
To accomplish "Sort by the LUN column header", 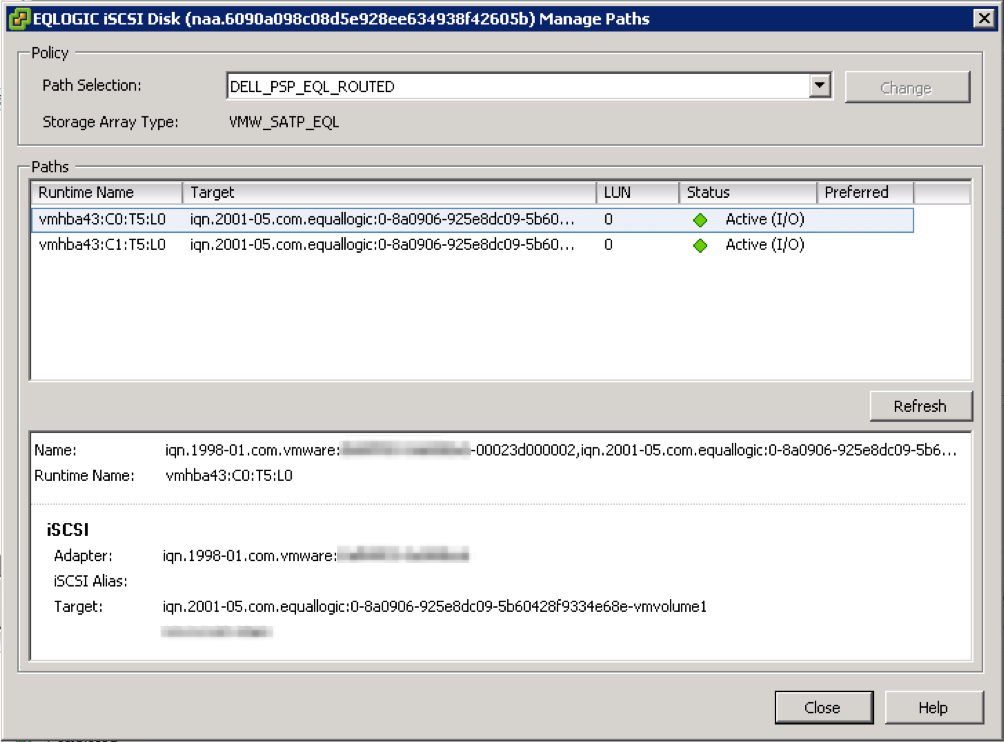I will (637, 192).
